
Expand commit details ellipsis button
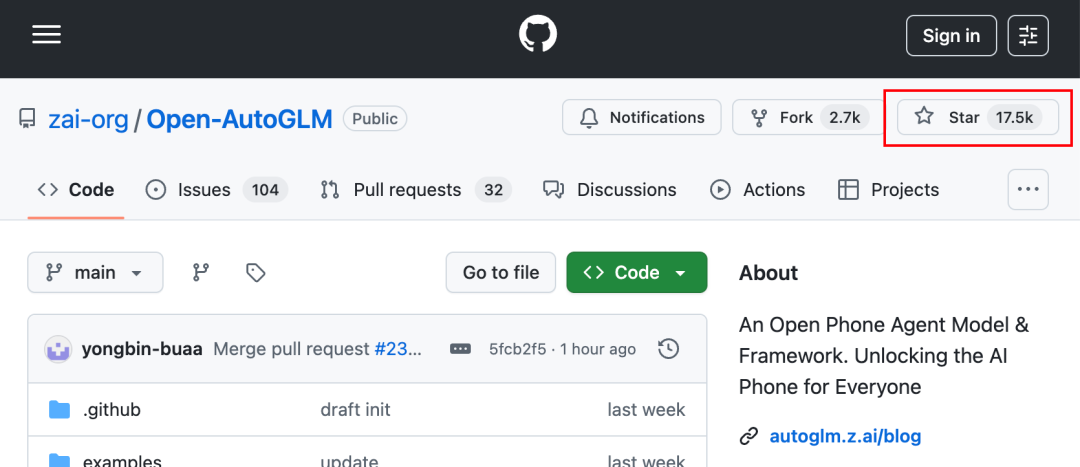[460, 349]
